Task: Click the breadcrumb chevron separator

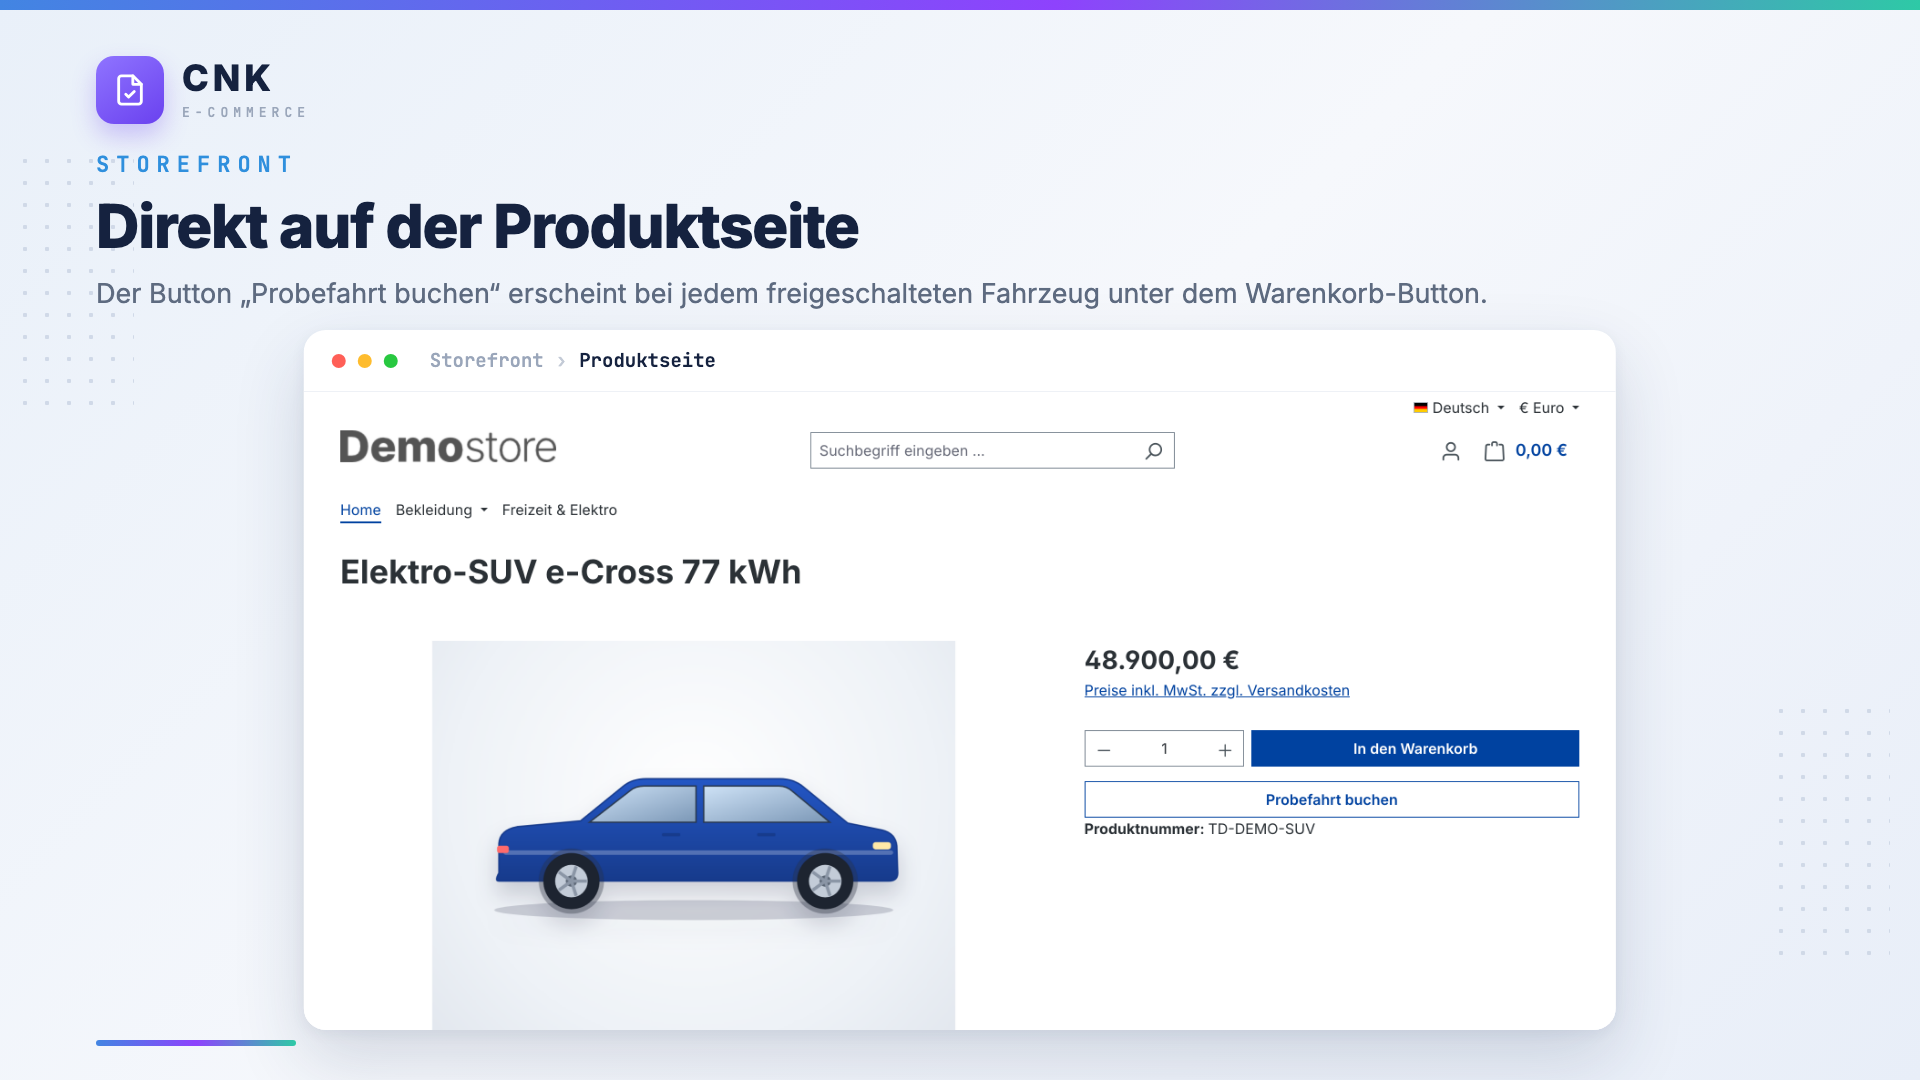Action: pyautogui.click(x=561, y=361)
